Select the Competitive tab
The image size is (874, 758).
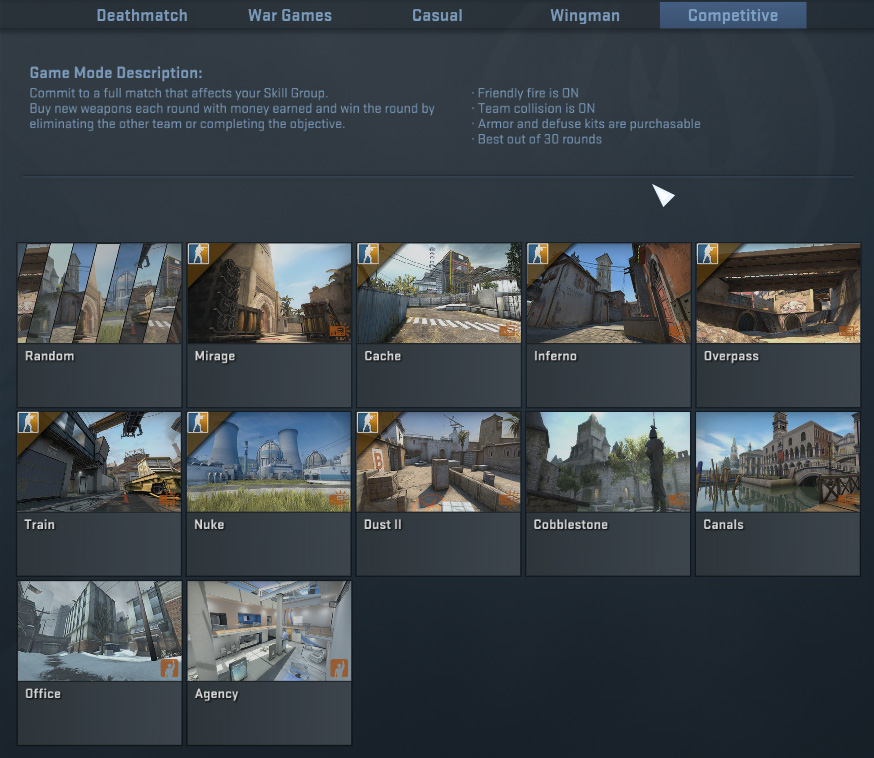pyautogui.click(x=733, y=15)
